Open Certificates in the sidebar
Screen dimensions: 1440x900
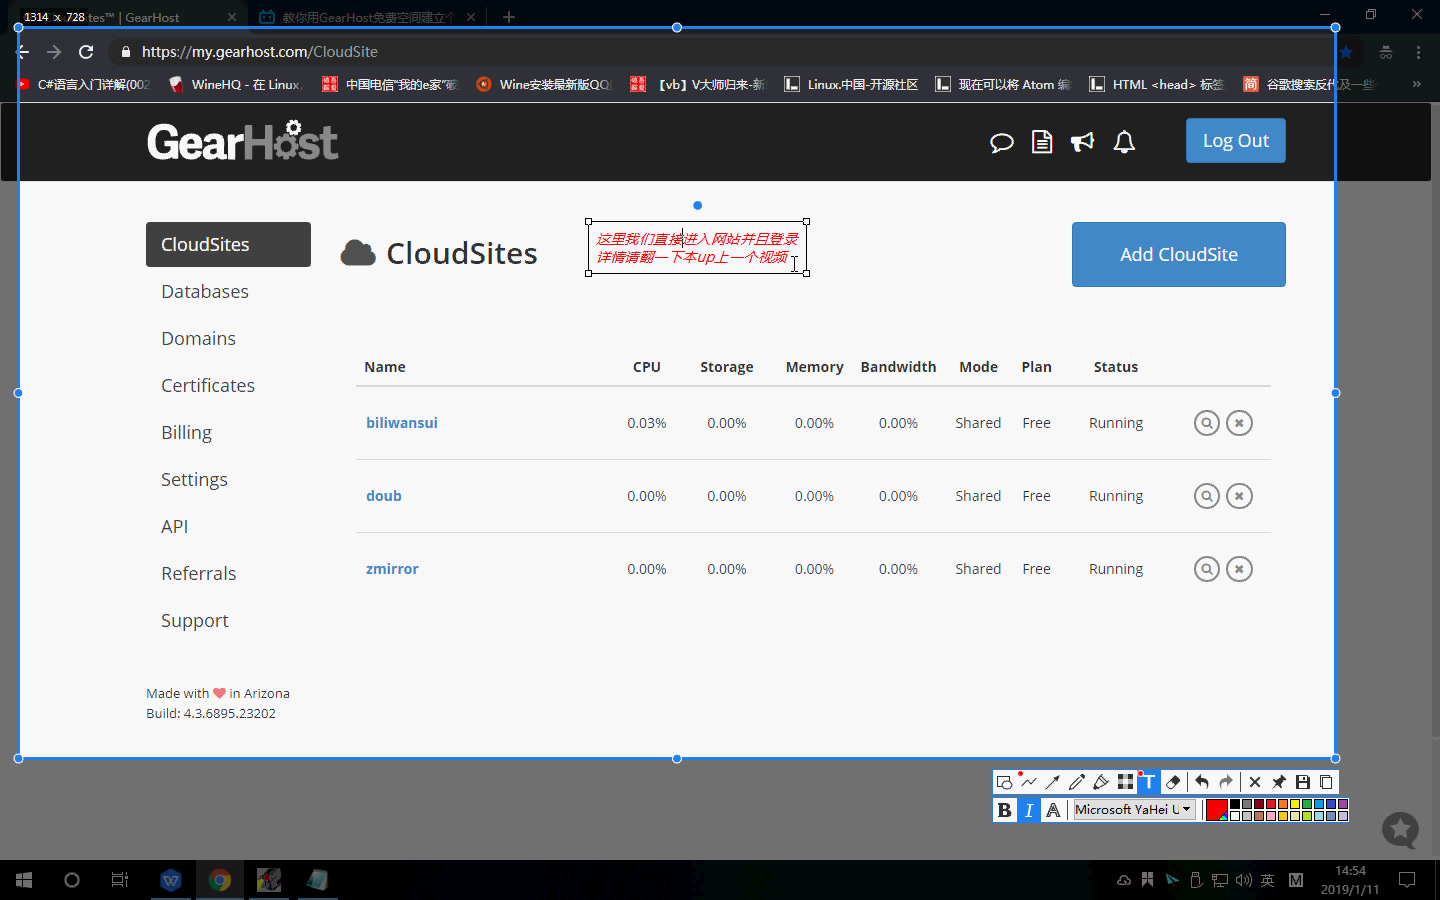(x=208, y=385)
